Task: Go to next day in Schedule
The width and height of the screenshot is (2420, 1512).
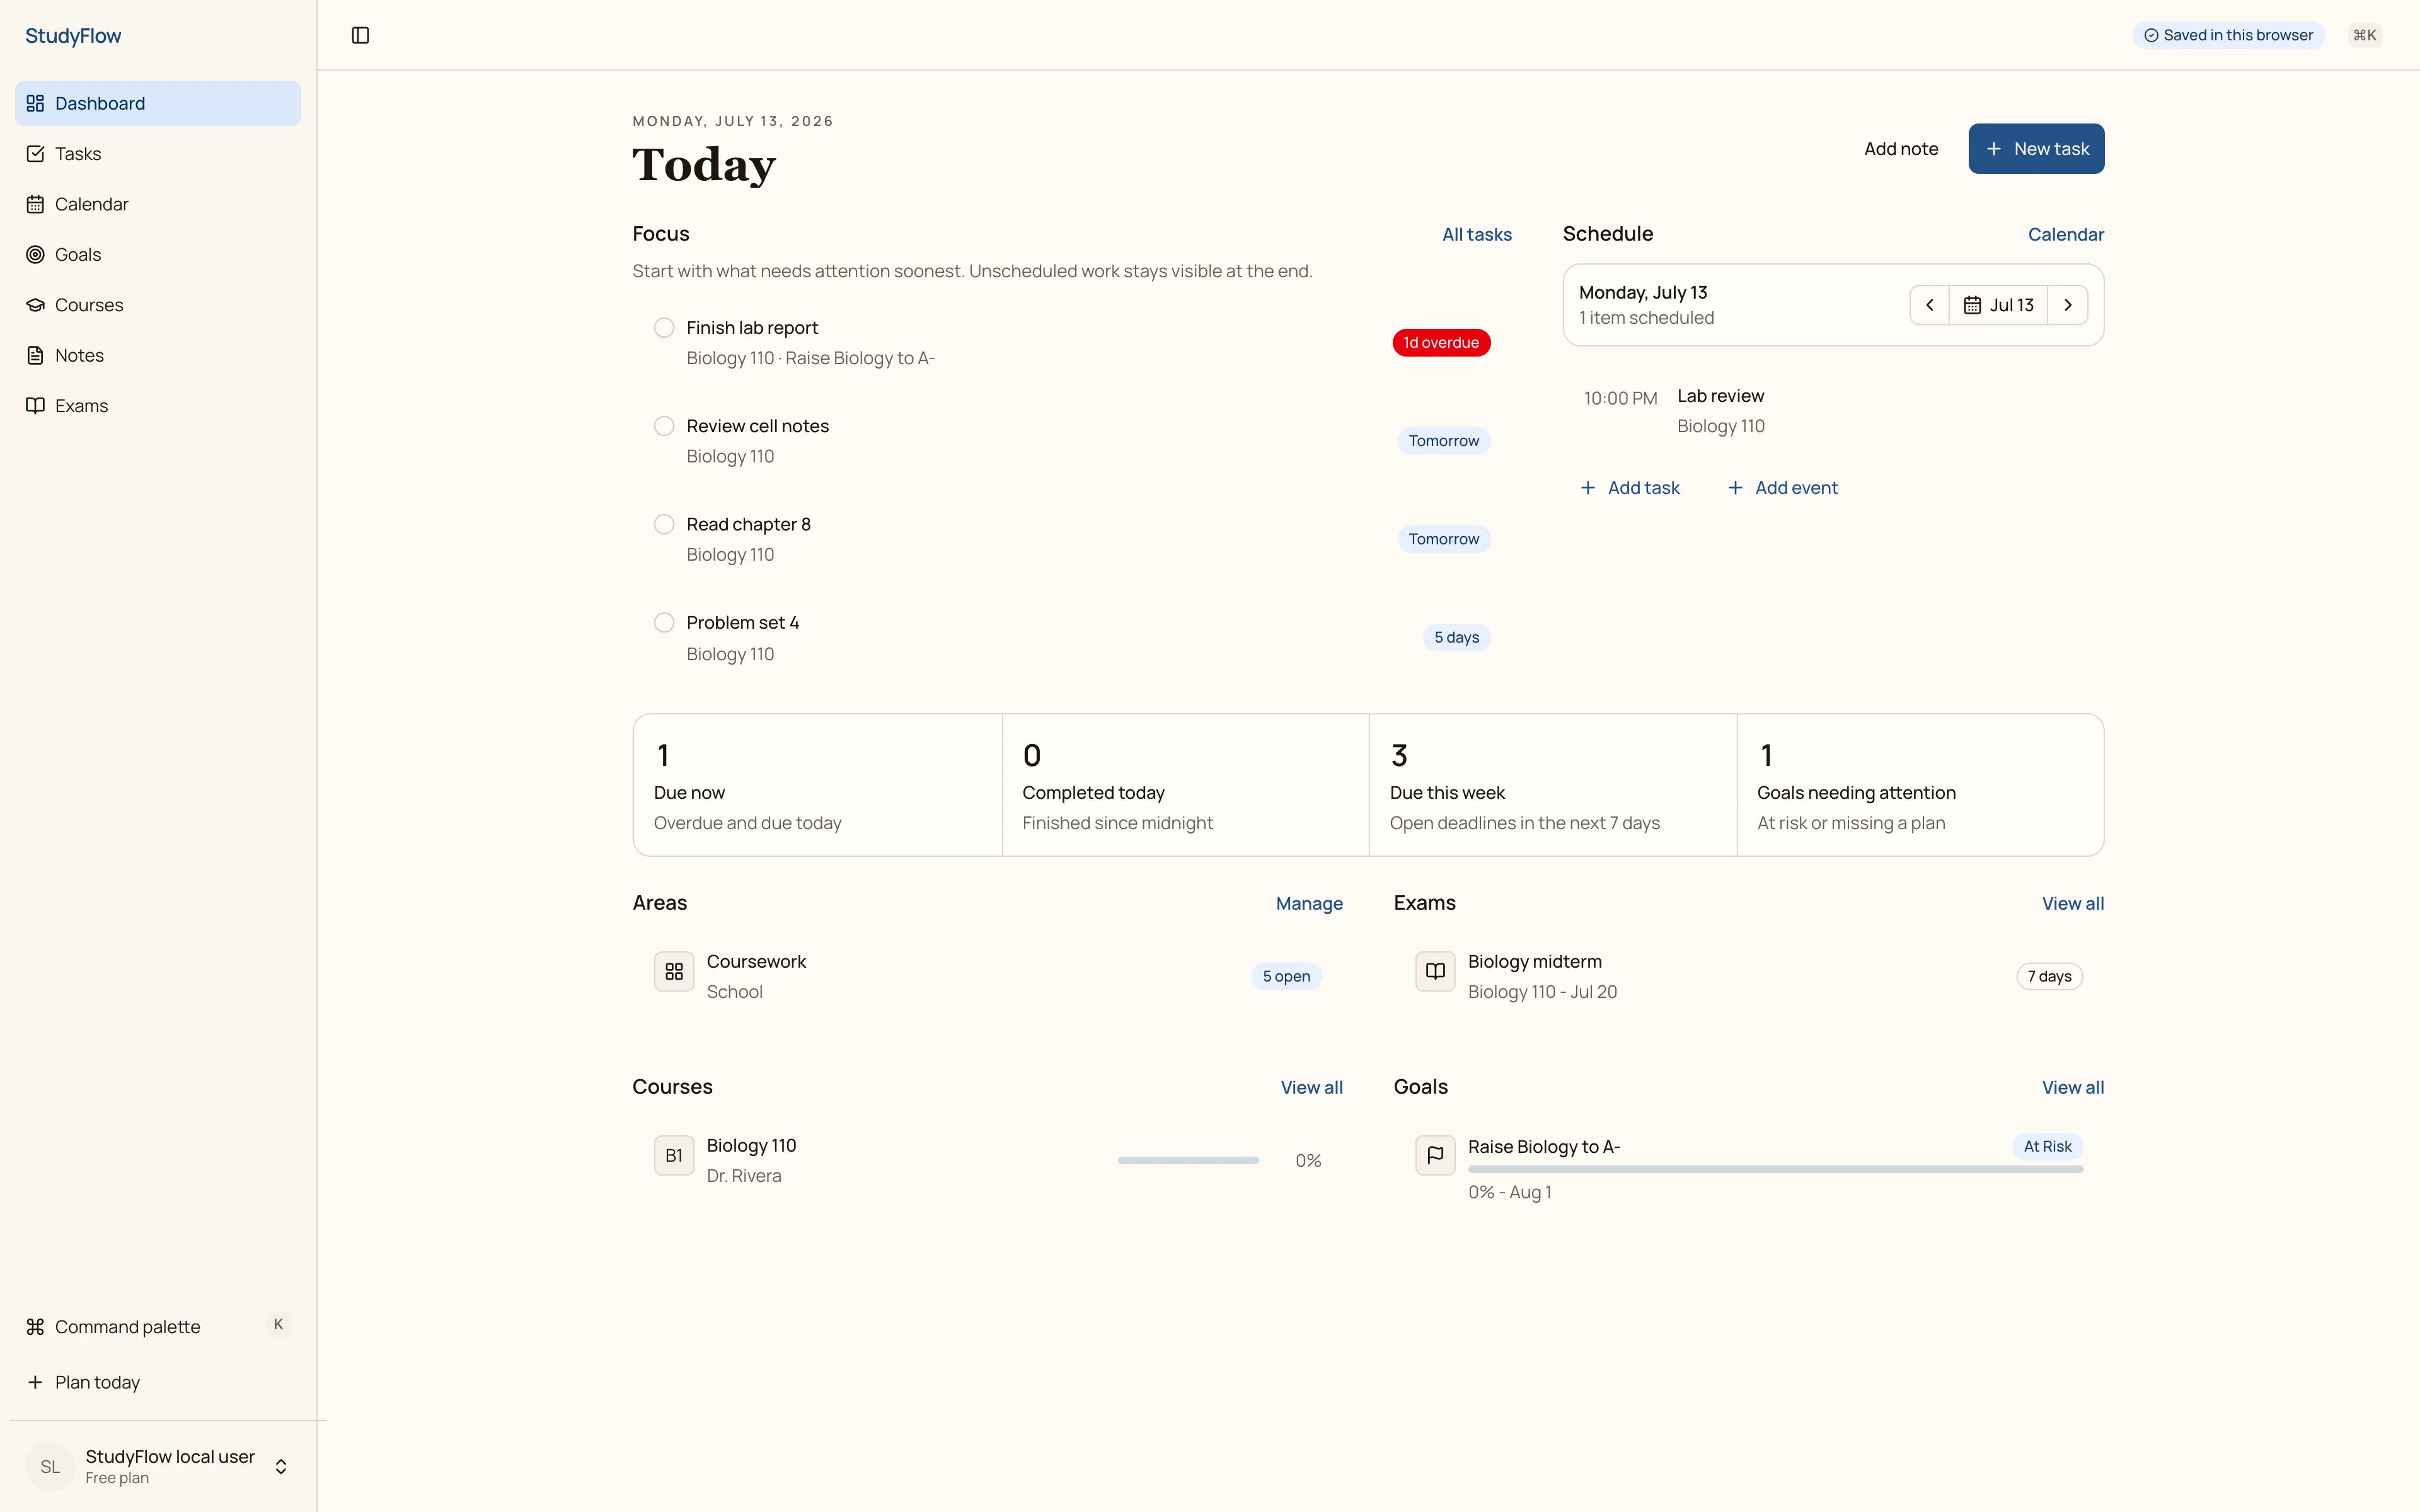Action: (2068, 305)
